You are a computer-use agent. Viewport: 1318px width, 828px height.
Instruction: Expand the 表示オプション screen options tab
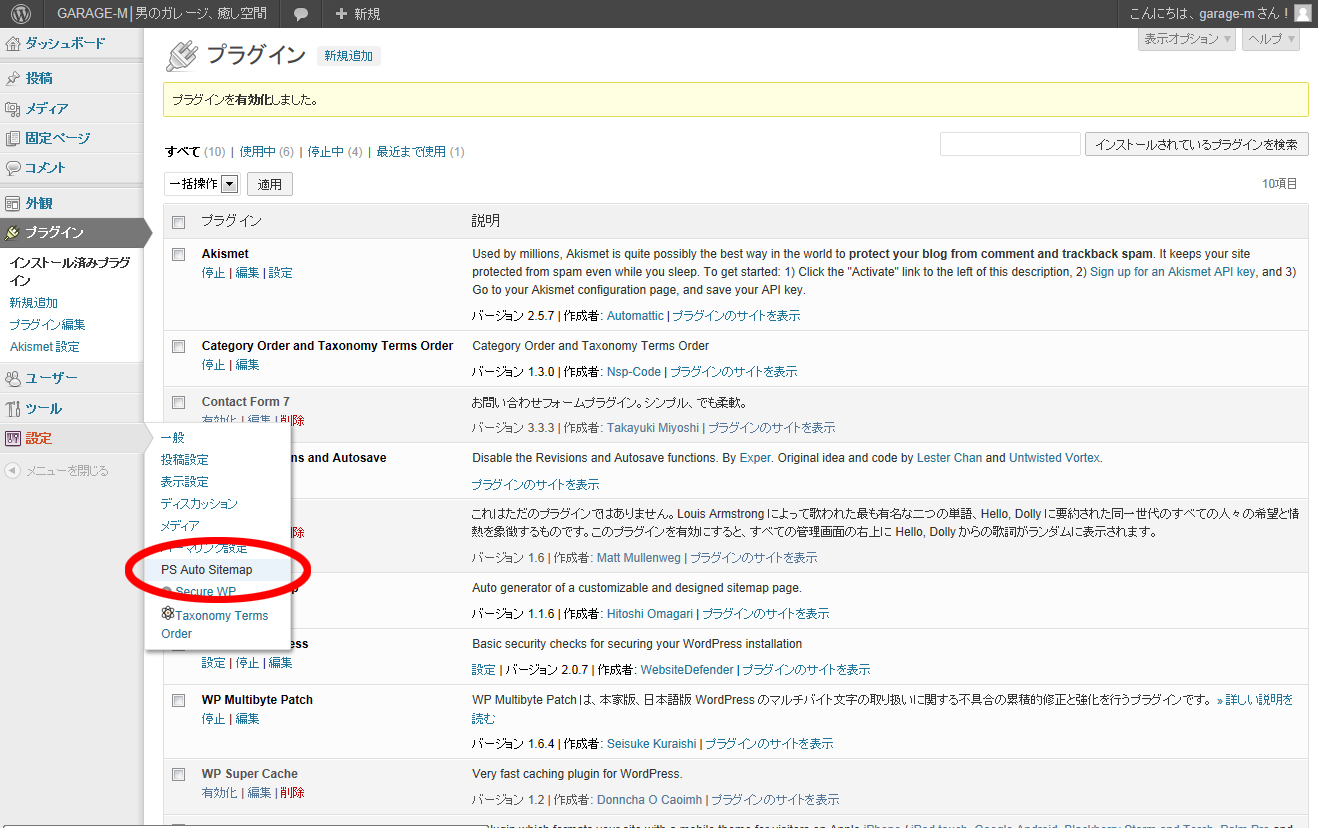tap(1188, 39)
